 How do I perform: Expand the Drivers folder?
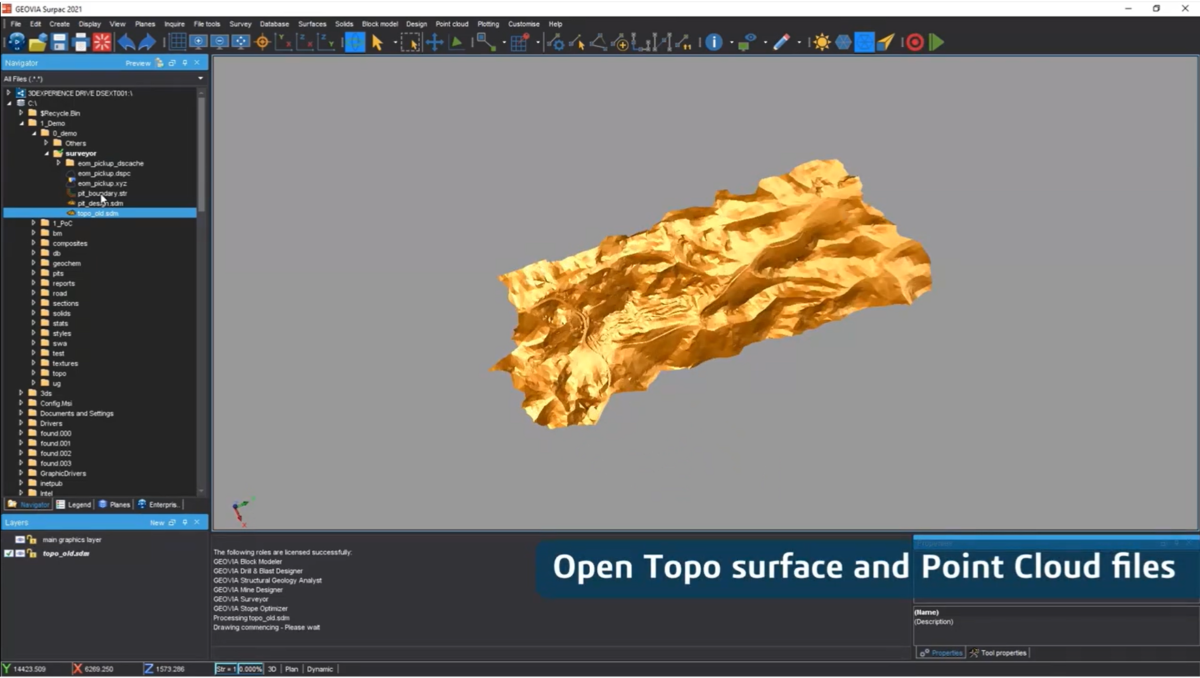pyautogui.click(x=21, y=423)
